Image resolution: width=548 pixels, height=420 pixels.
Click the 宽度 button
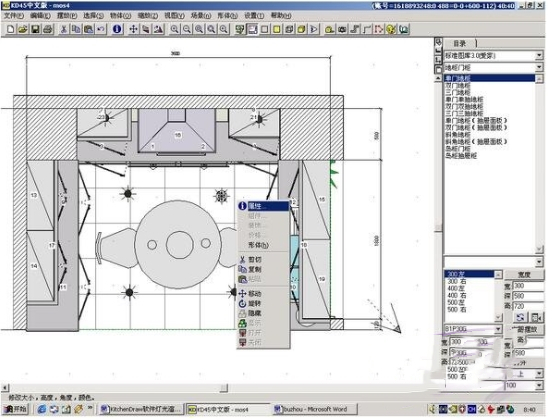[523, 275]
